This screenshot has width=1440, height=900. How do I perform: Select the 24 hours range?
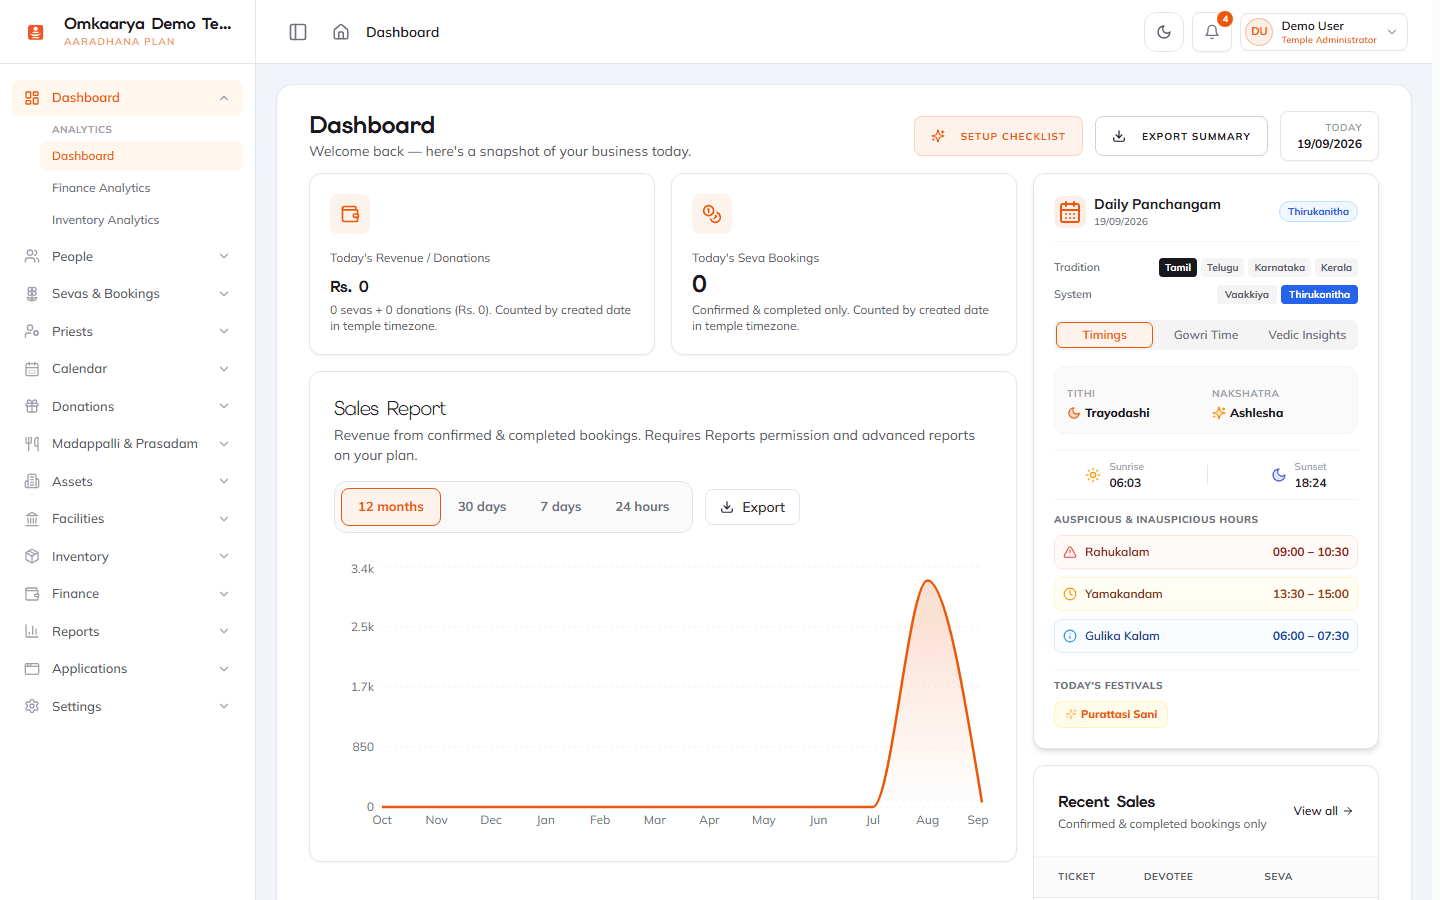642,507
